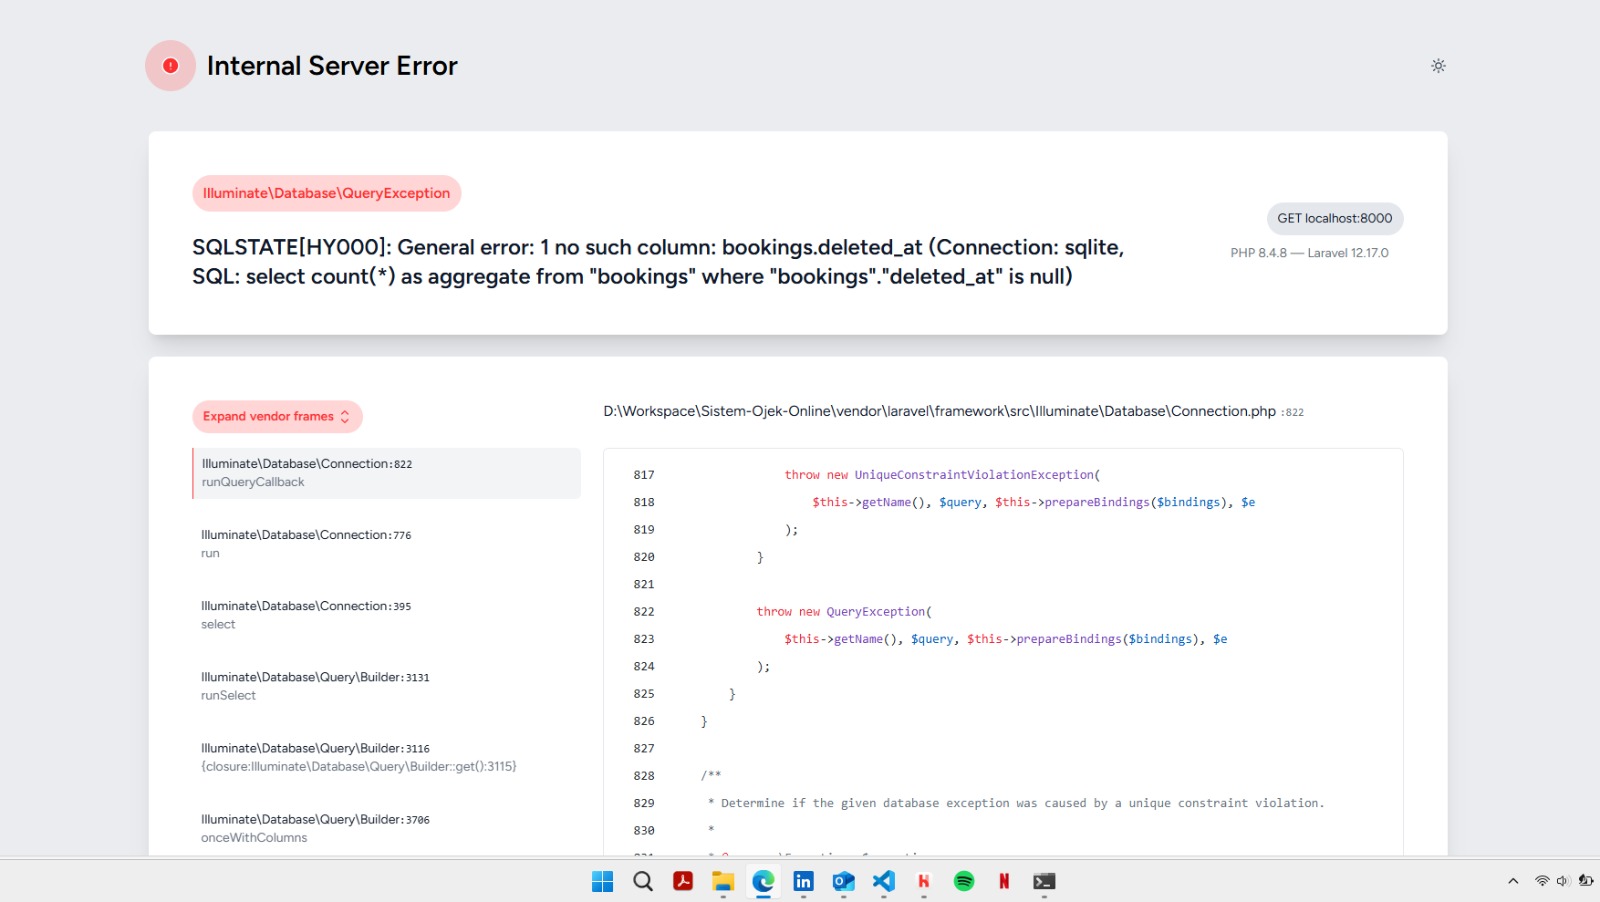1600x902 pixels.
Task: Open File Explorer from the taskbar
Action: (x=723, y=881)
